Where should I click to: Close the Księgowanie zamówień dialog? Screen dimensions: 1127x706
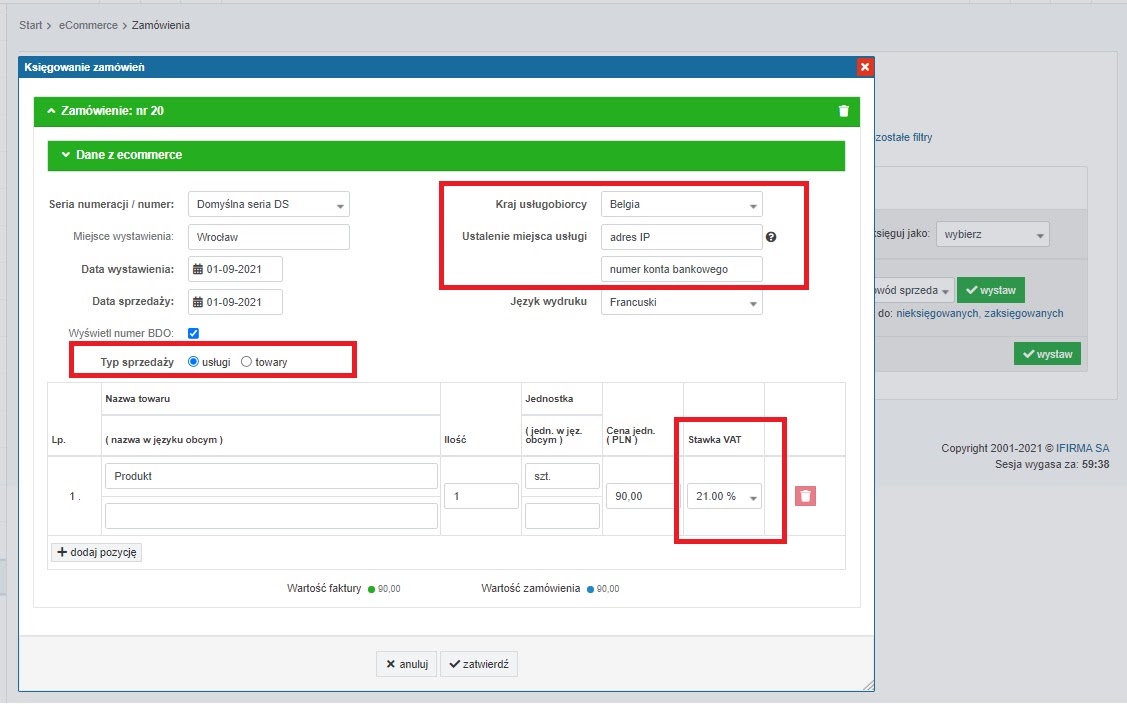point(865,67)
